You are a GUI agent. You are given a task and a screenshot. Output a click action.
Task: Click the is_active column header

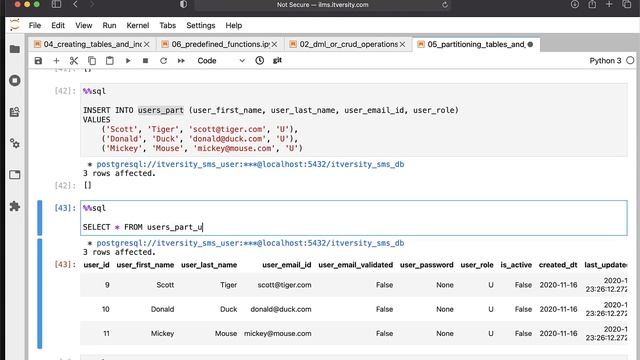click(516, 265)
